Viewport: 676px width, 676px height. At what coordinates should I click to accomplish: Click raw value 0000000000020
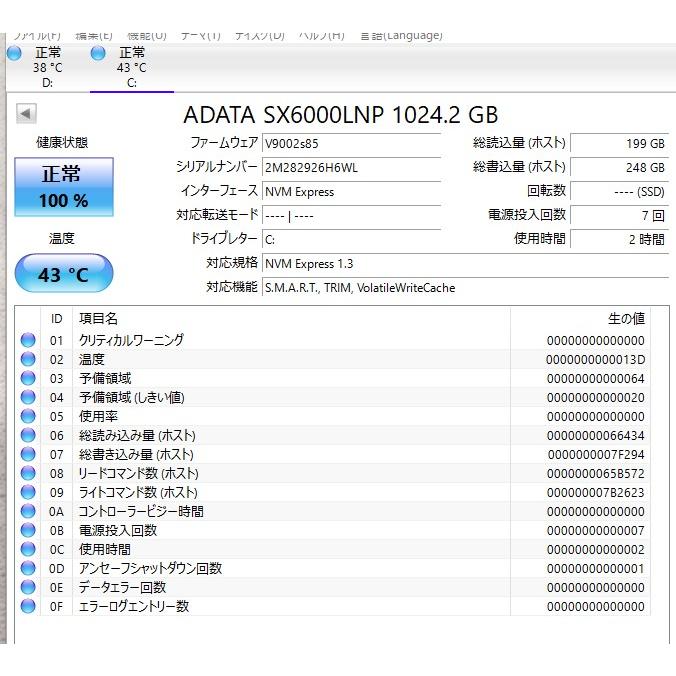tap(595, 397)
